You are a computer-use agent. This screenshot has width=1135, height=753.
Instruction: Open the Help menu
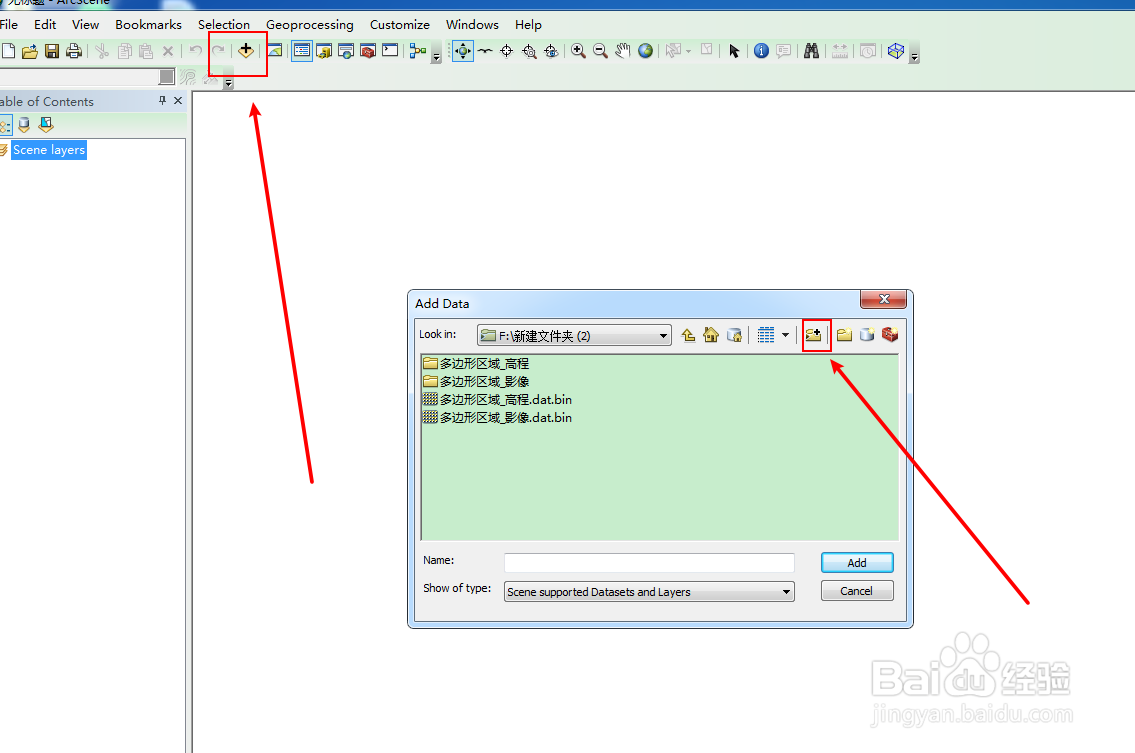tap(528, 25)
